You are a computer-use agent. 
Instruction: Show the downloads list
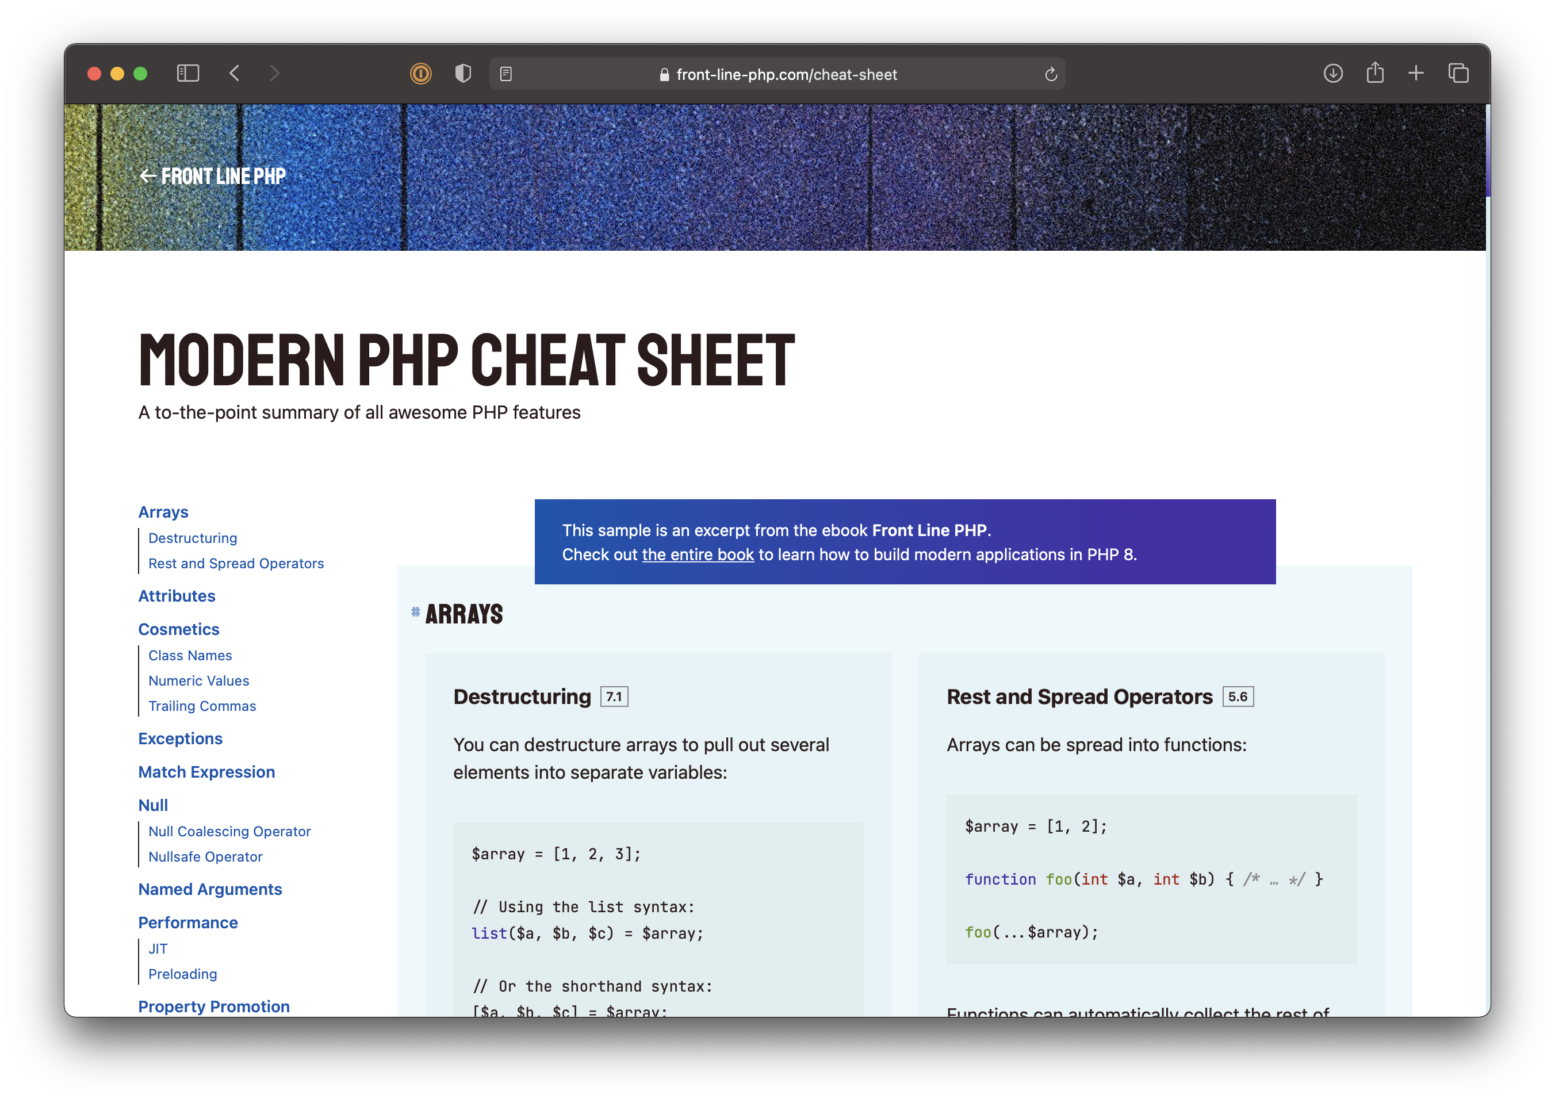click(1332, 73)
